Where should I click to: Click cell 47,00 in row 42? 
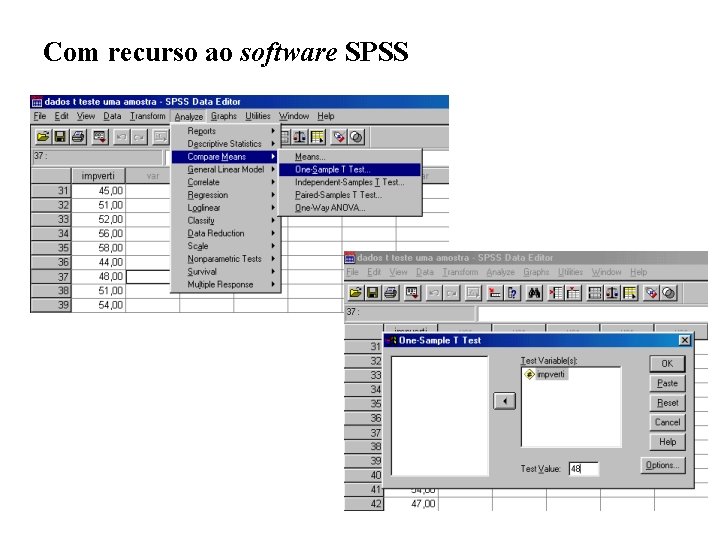(x=411, y=504)
